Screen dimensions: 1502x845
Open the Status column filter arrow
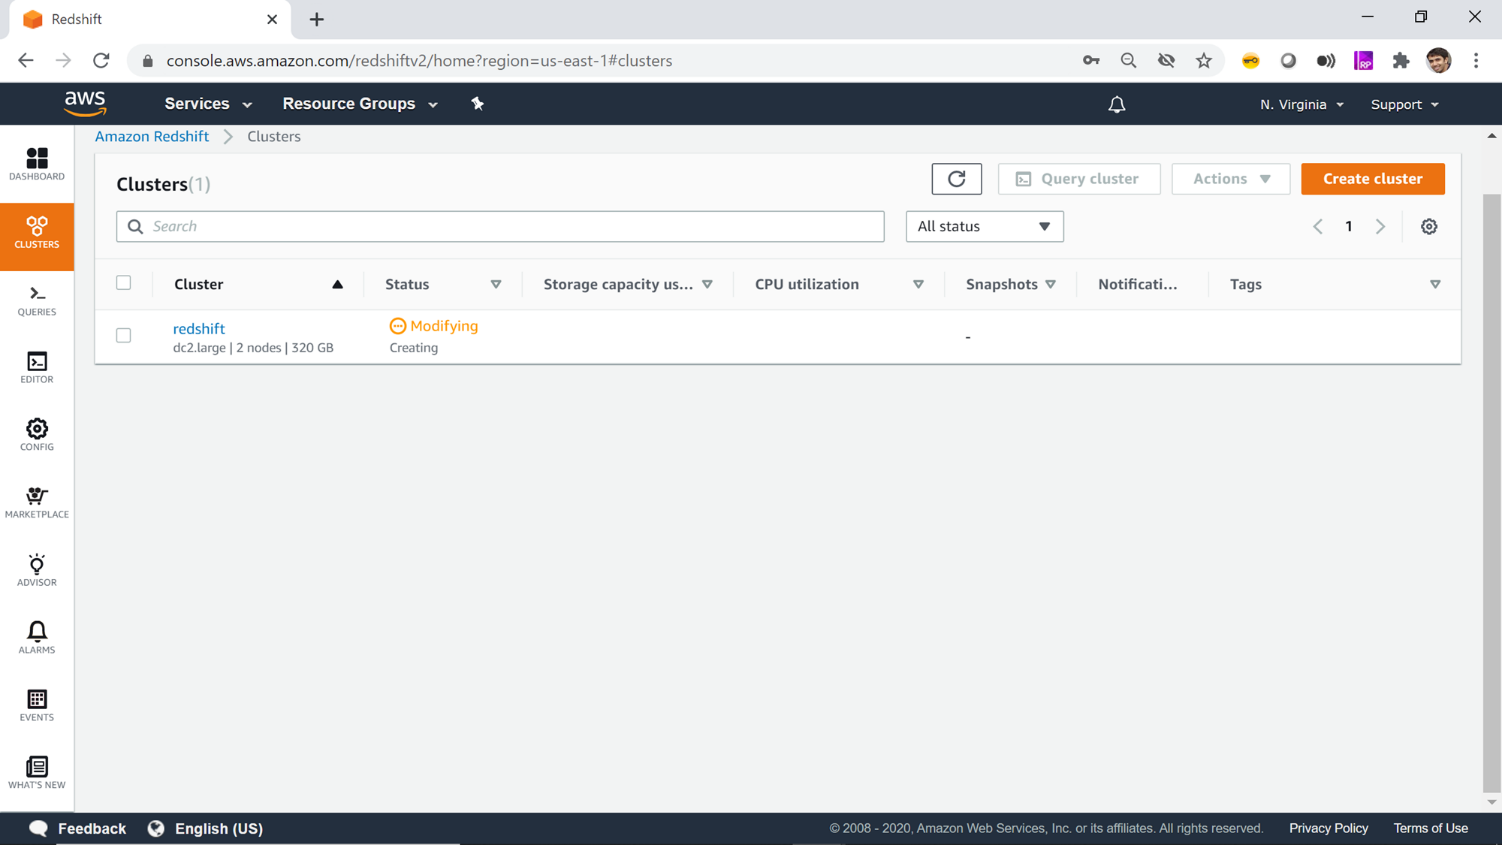point(496,285)
